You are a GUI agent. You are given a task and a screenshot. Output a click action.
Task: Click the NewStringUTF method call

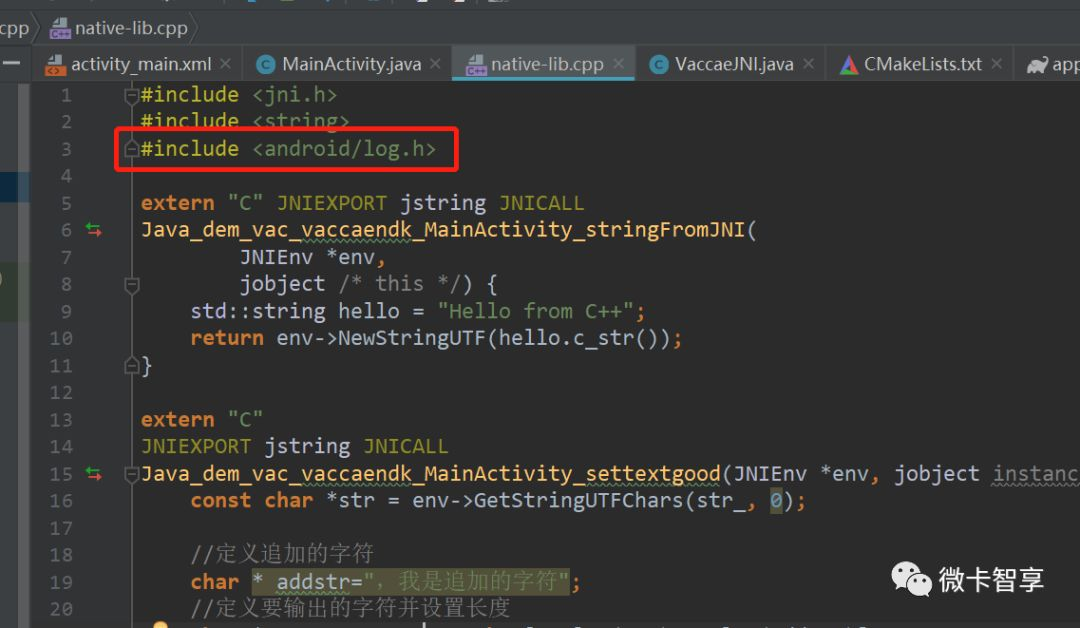411,338
